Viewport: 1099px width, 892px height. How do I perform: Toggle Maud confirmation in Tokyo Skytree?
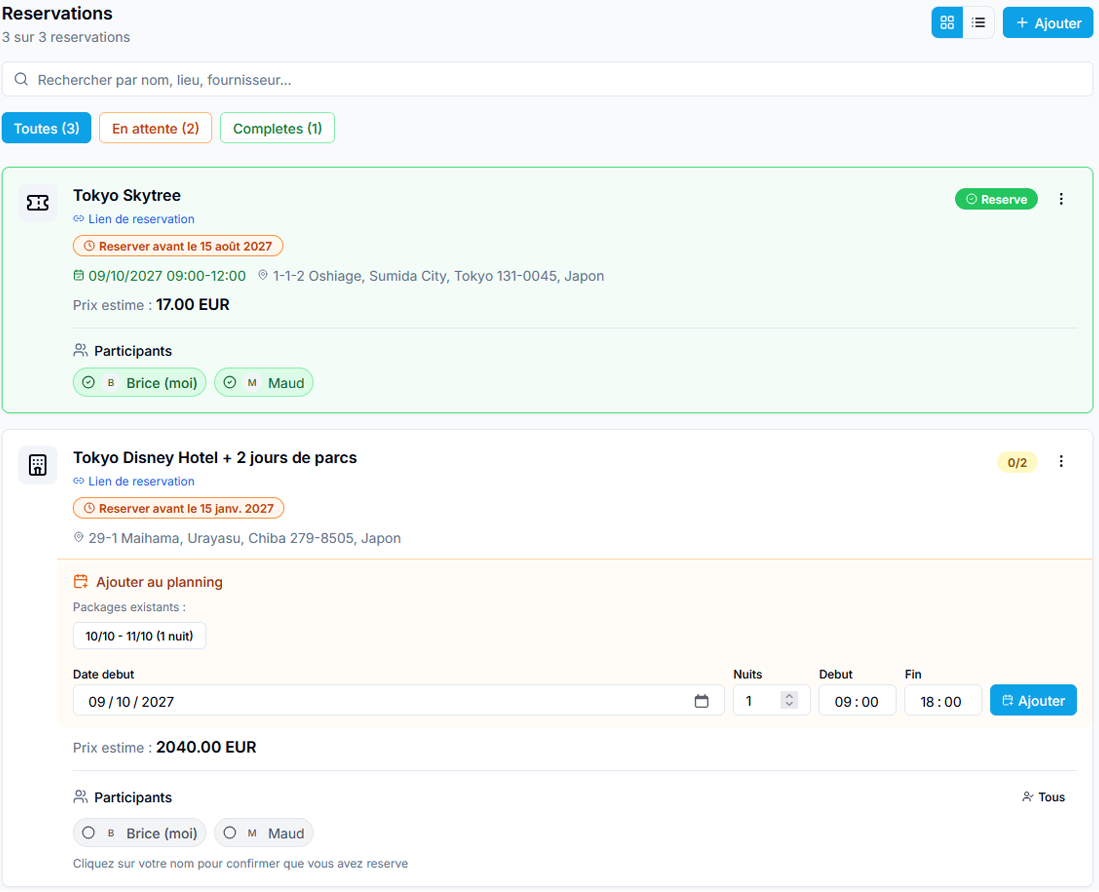(x=264, y=383)
